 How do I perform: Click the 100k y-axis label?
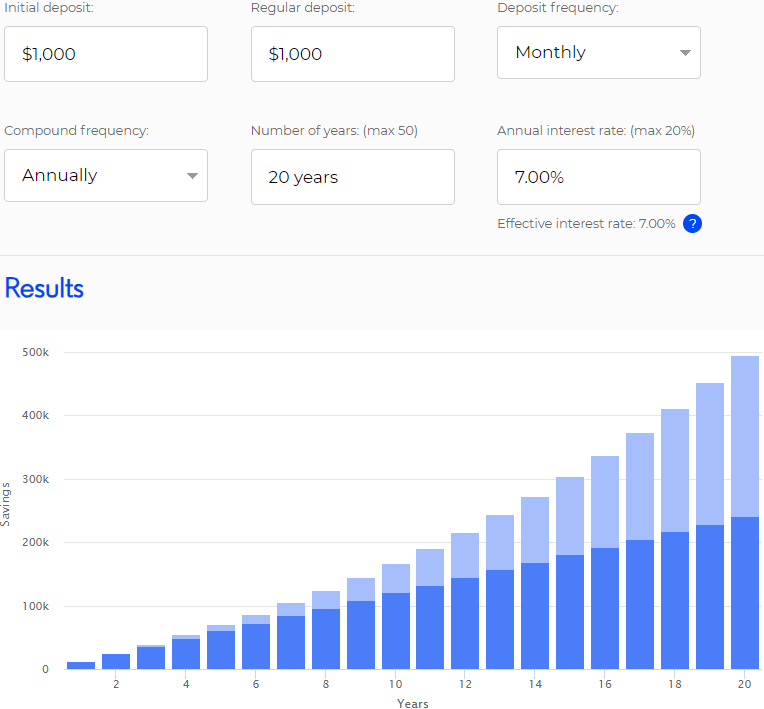click(36, 606)
